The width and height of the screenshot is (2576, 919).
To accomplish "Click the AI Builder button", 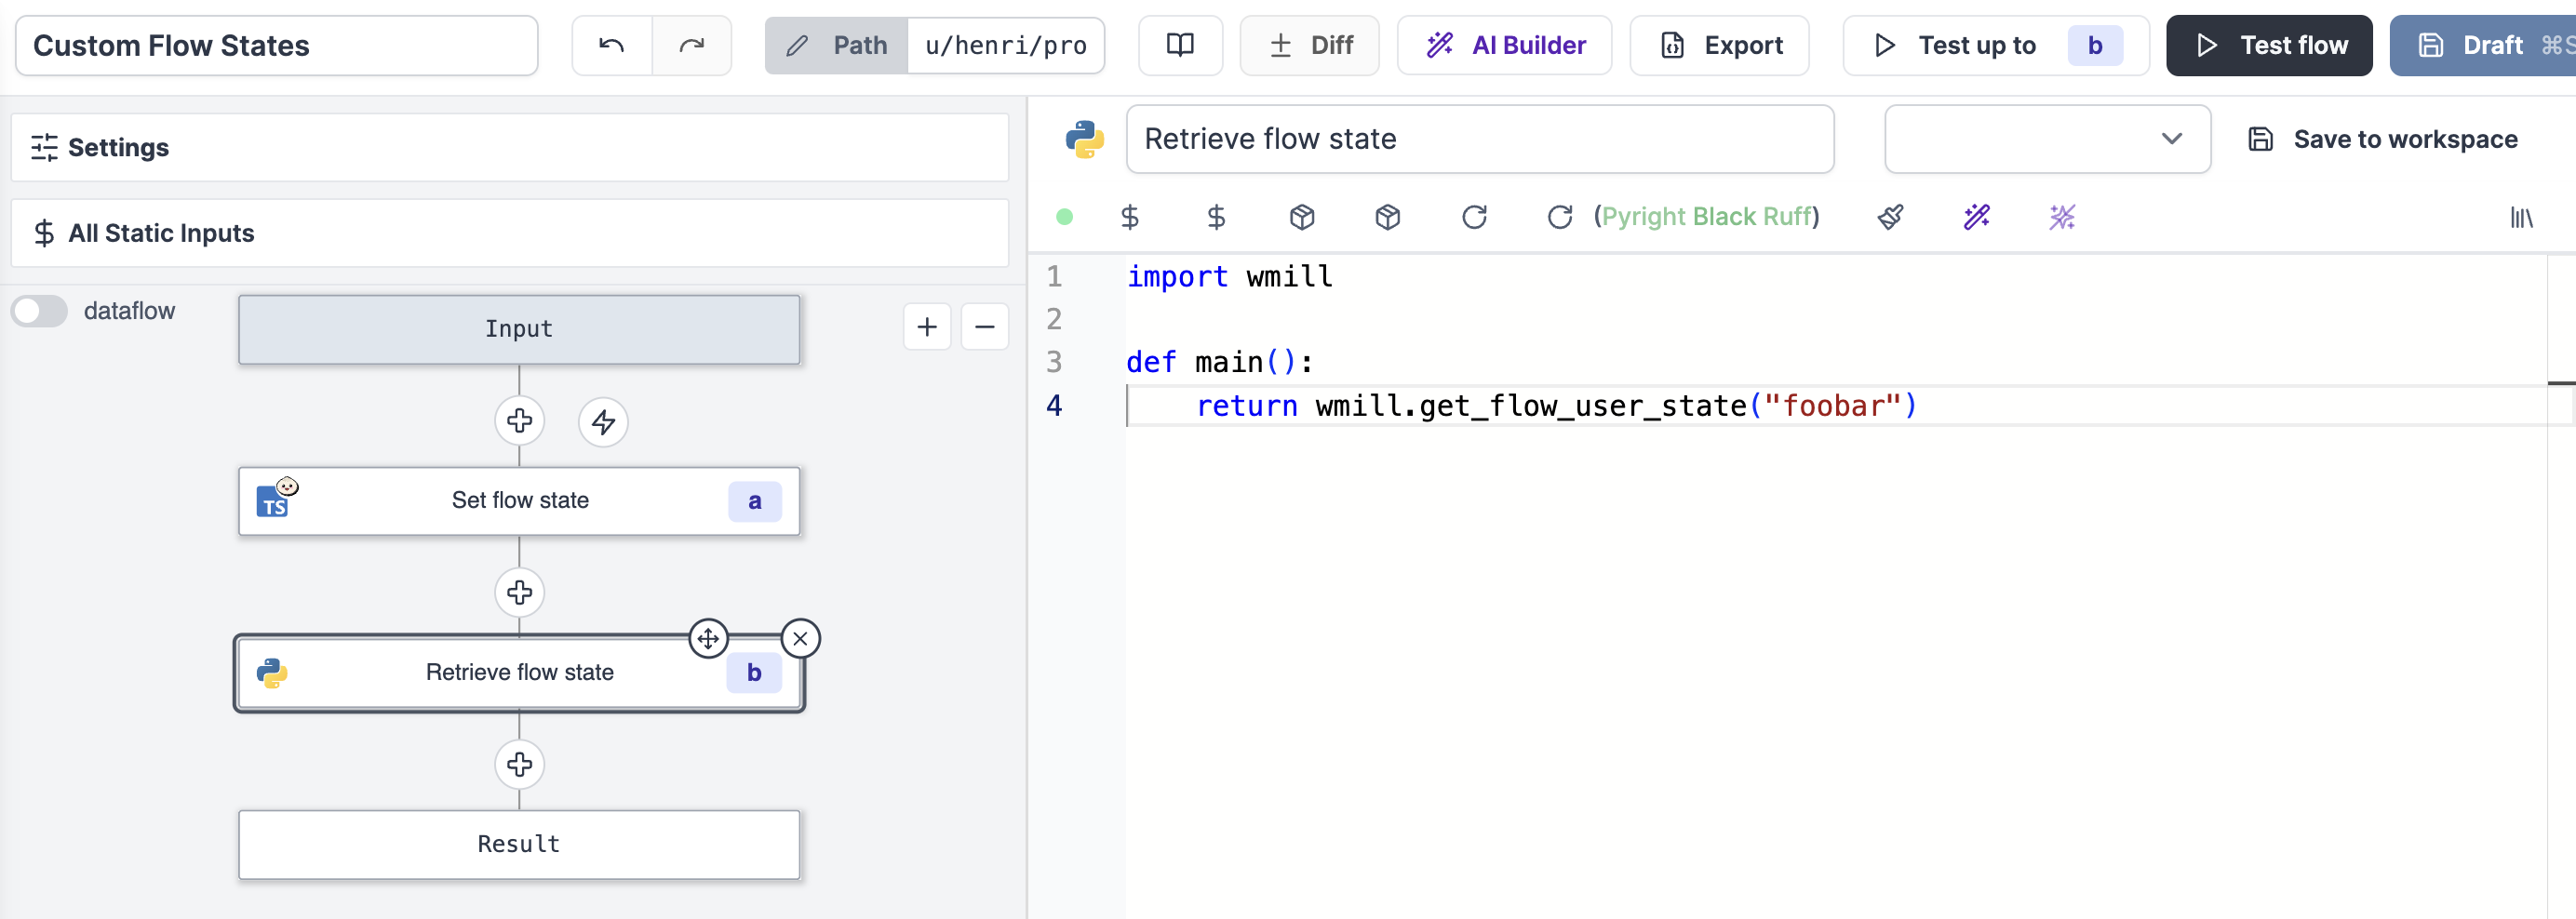I will [1504, 45].
